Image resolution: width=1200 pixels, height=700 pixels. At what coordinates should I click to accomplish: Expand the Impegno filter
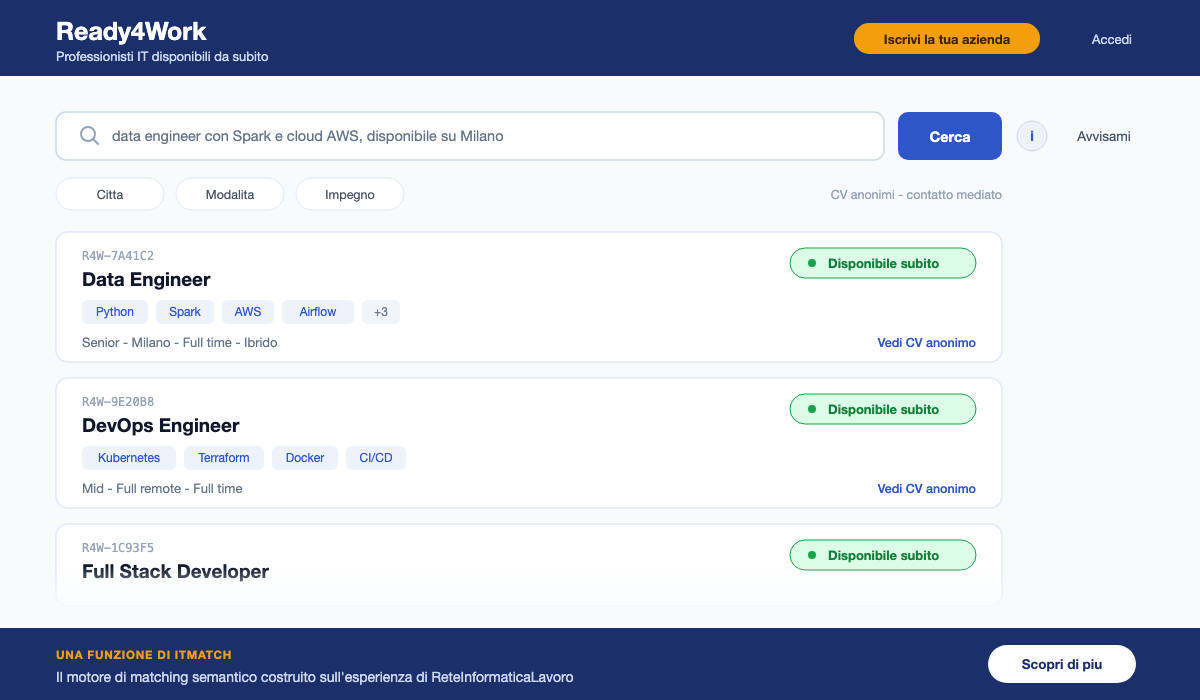pyautogui.click(x=350, y=194)
